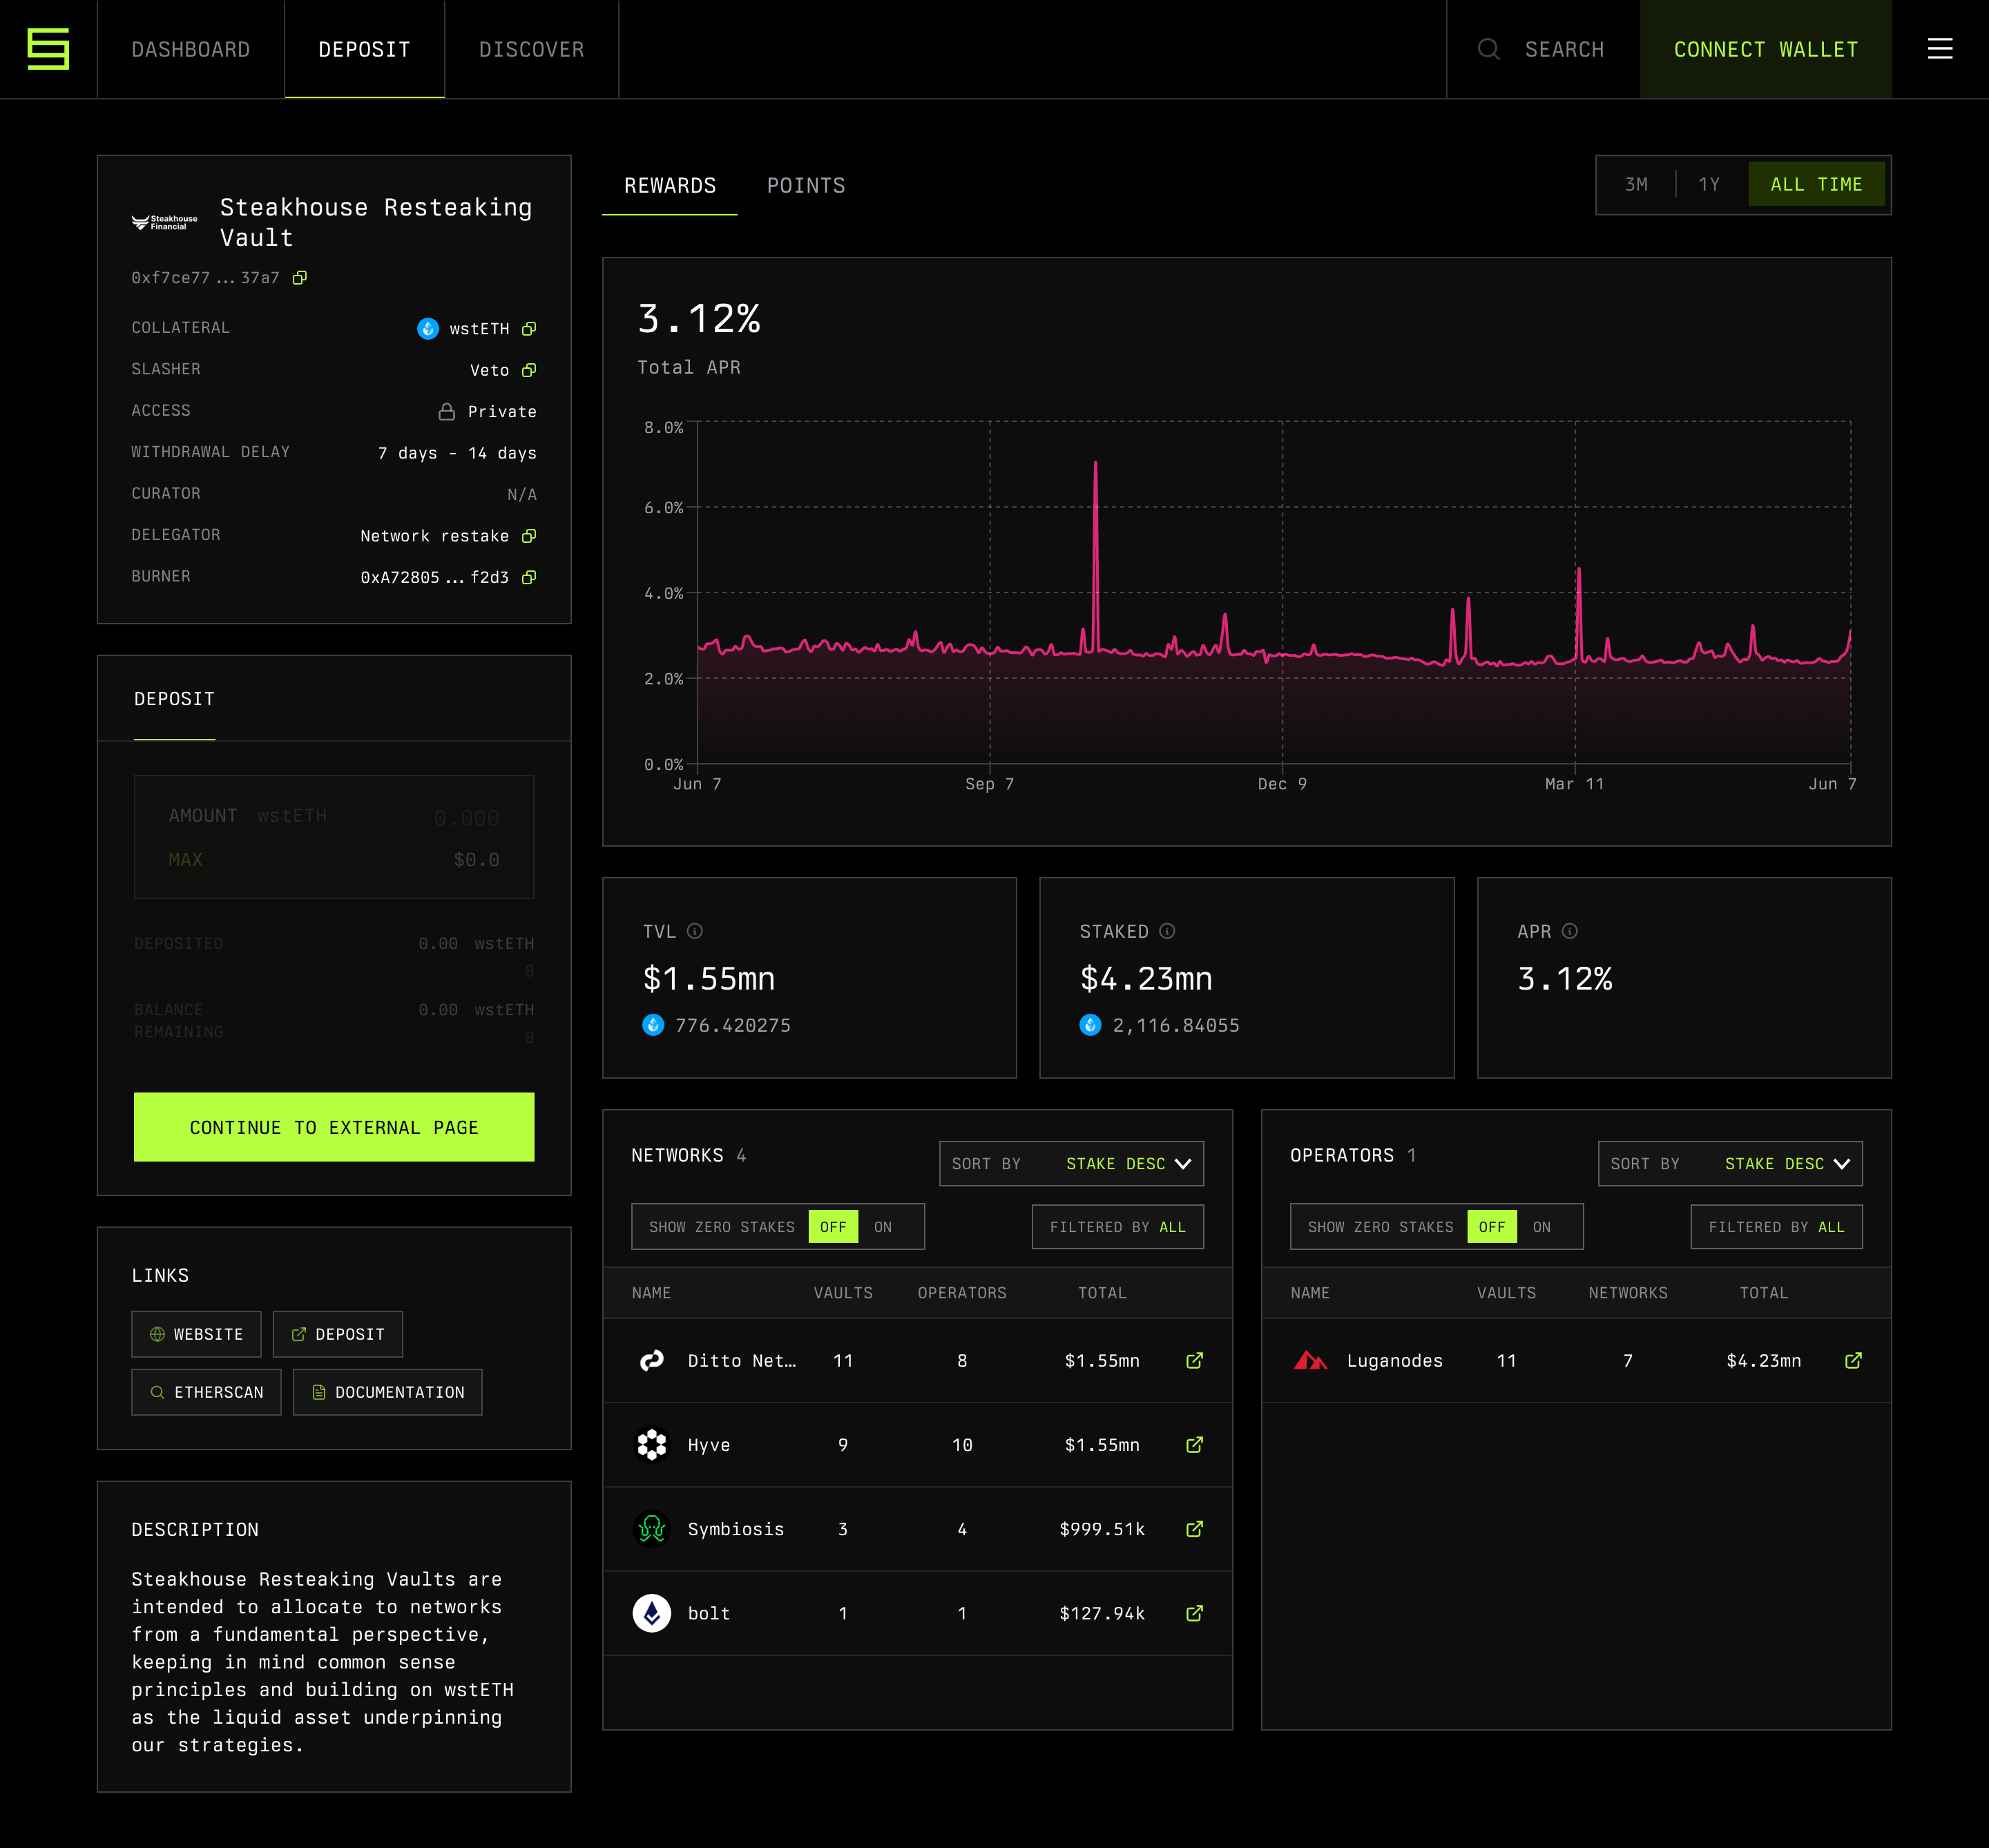Click the 776.420275 TVL amount

click(x=732, y=1025)
